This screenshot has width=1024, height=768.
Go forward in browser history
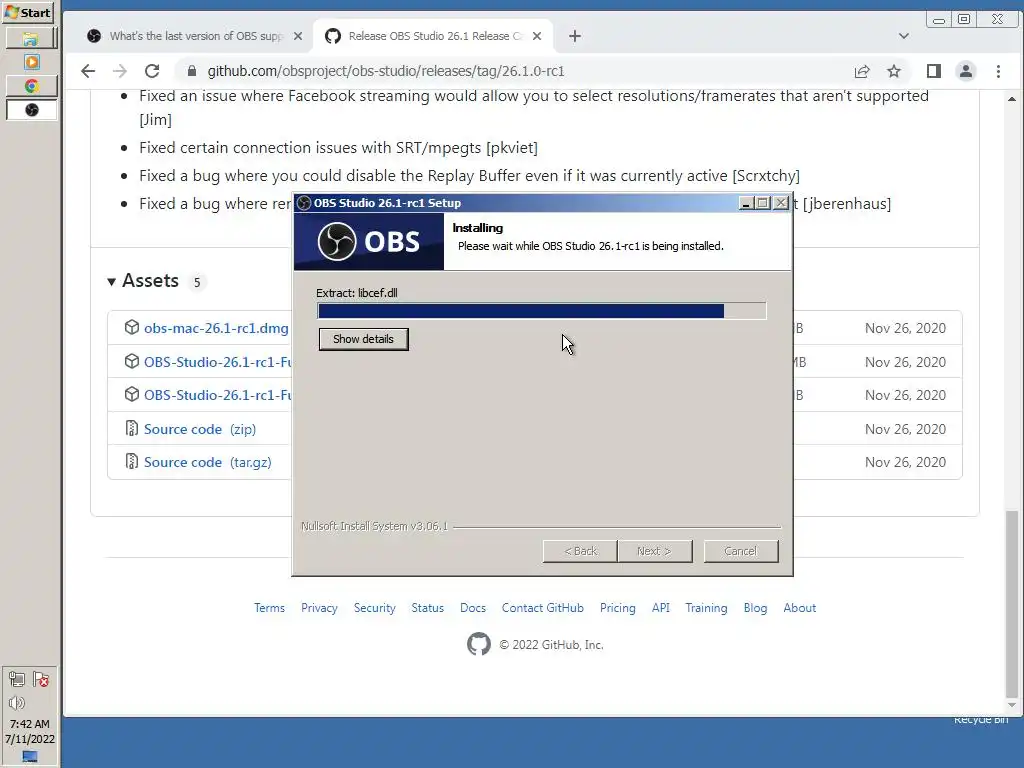click(x=120, y=71)
